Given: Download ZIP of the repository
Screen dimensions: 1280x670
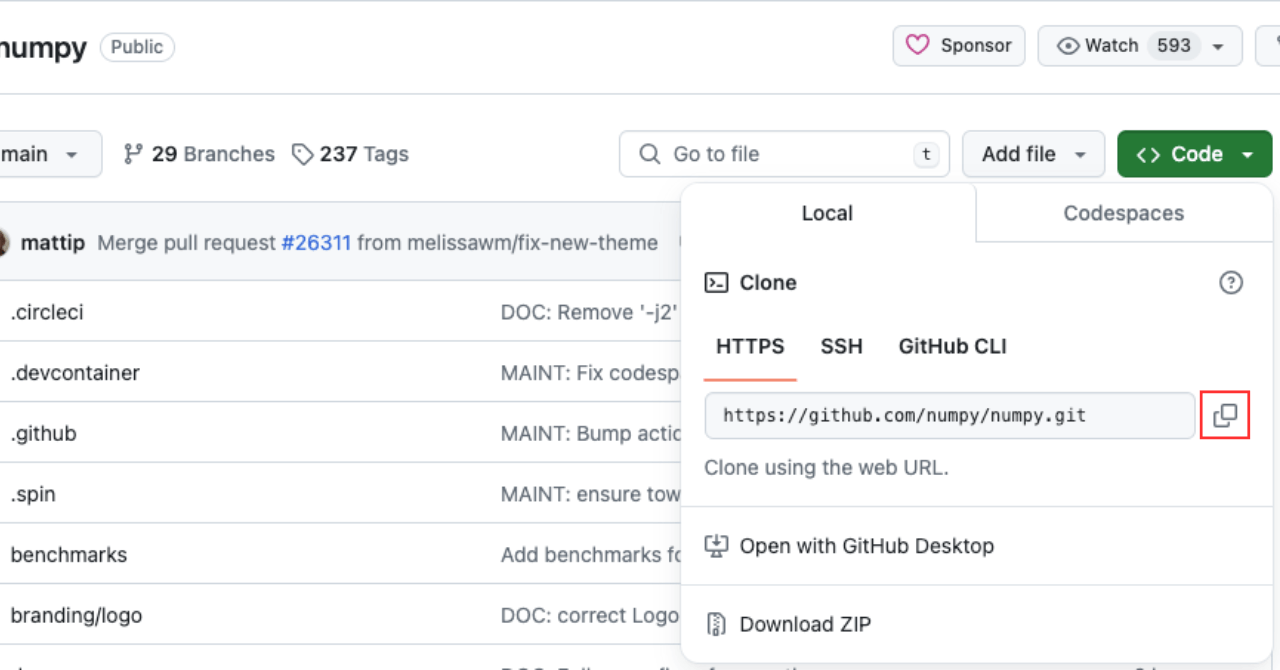Looking at the screenshot, I should [787, 624].
